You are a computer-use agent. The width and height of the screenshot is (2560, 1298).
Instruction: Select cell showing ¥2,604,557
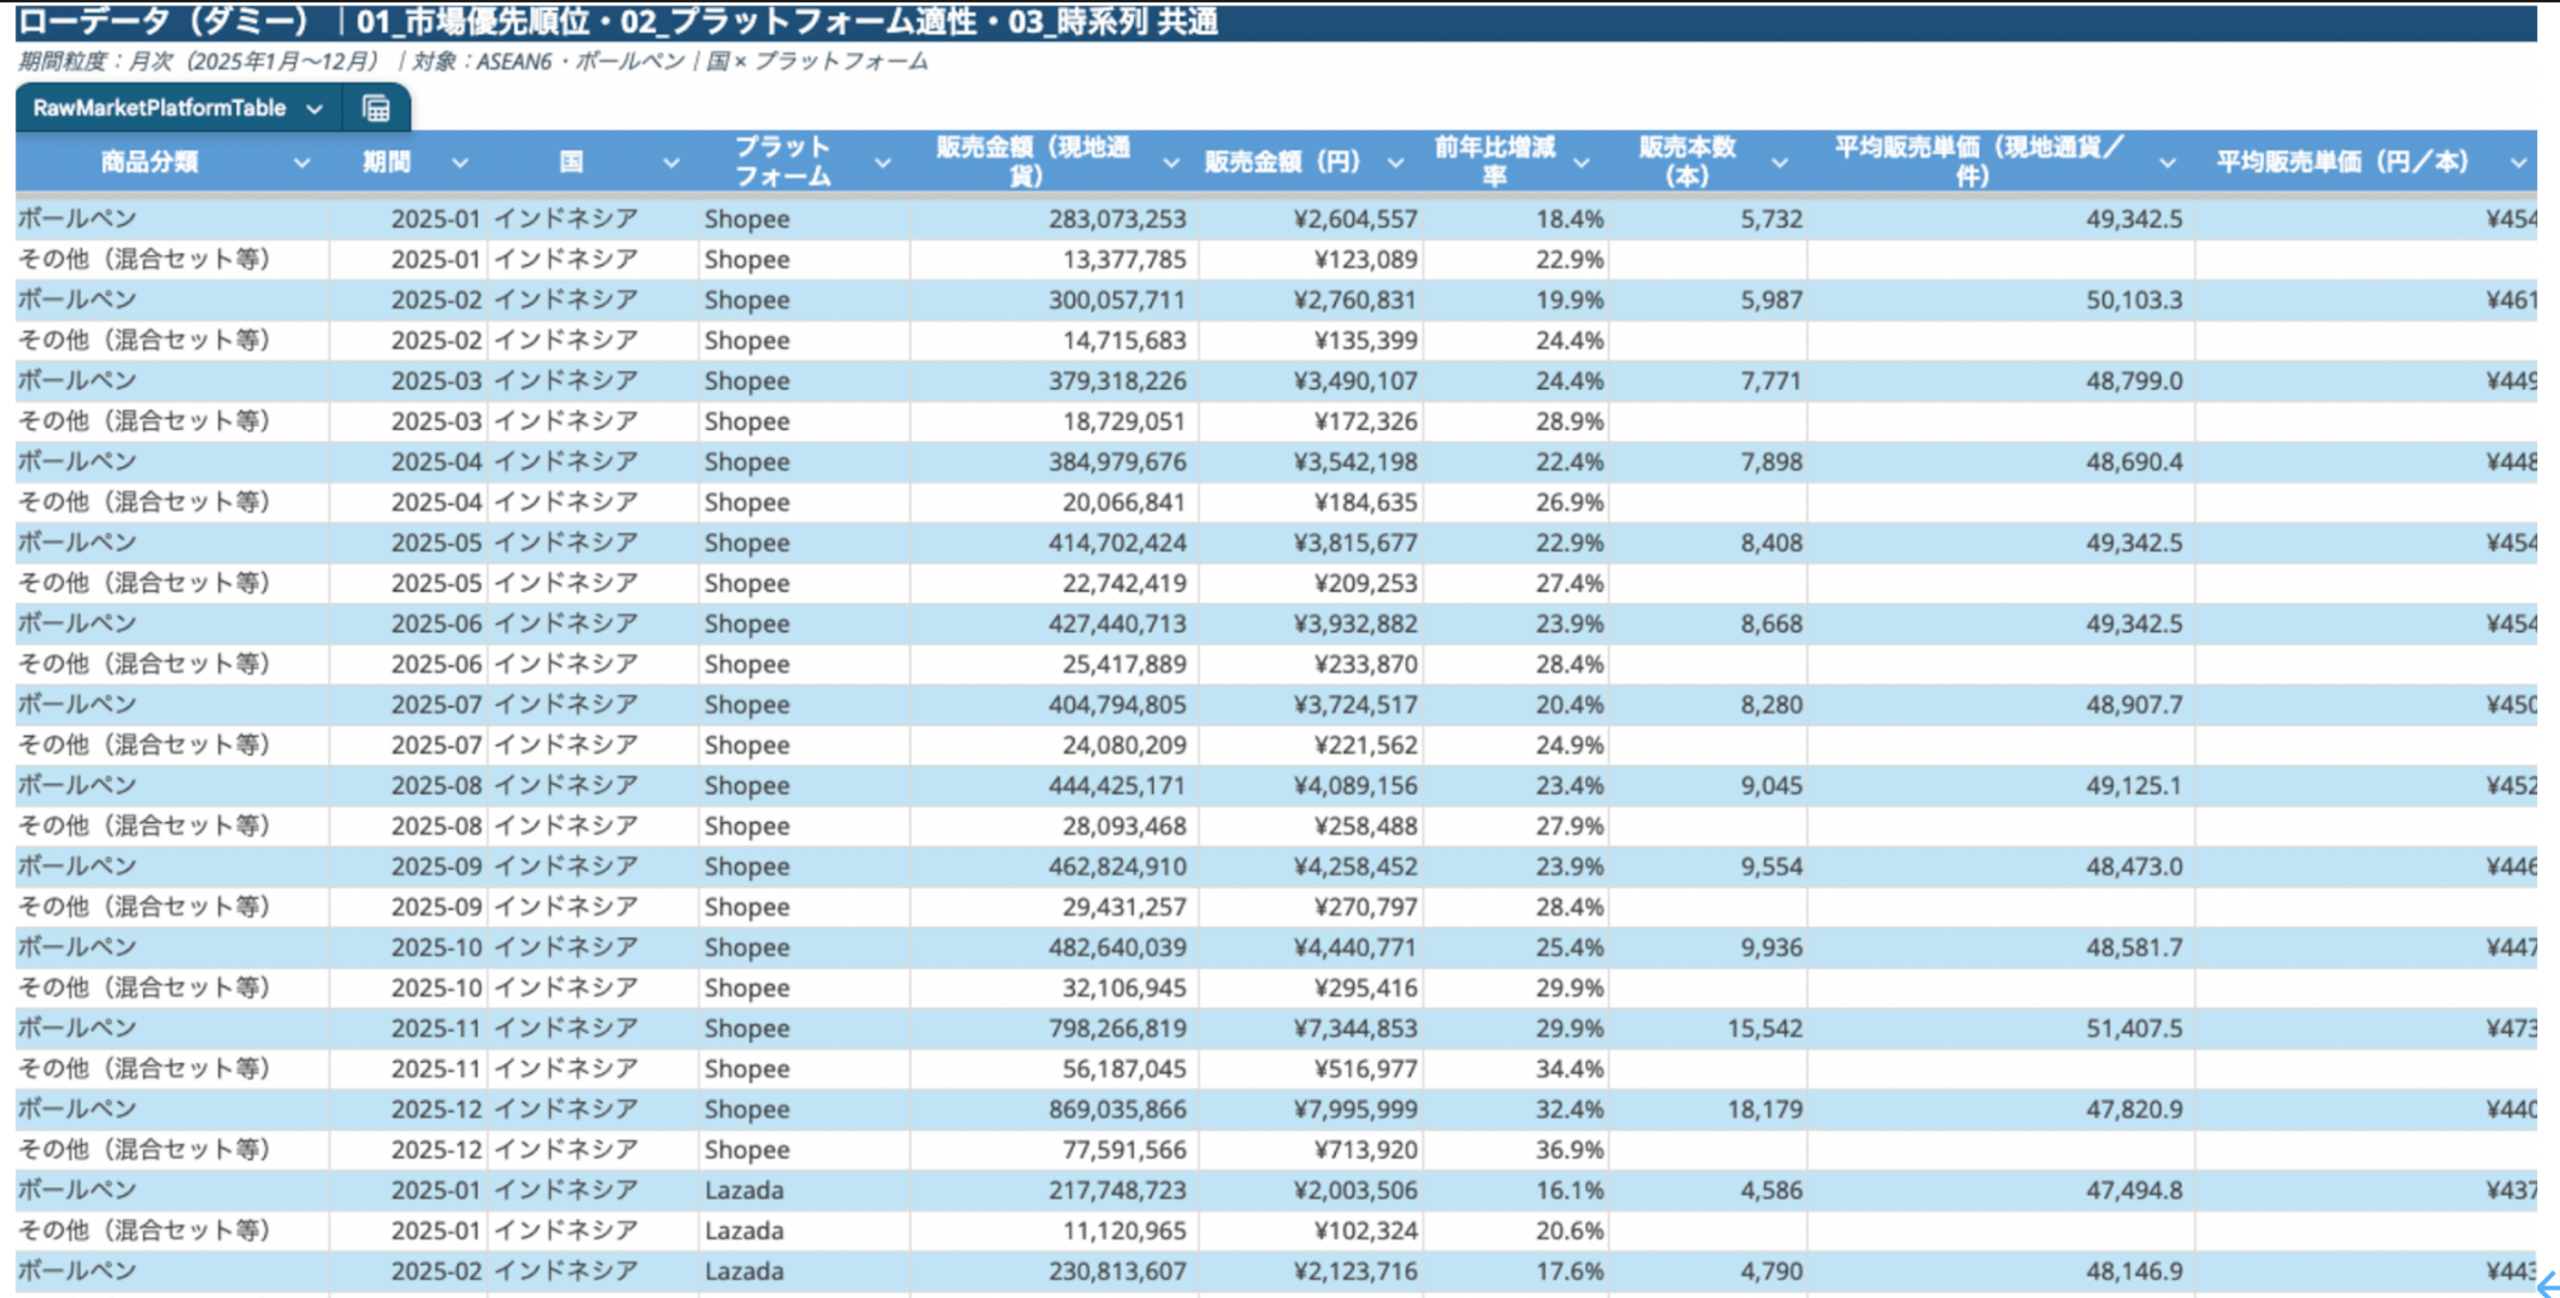pos(1311,219)
